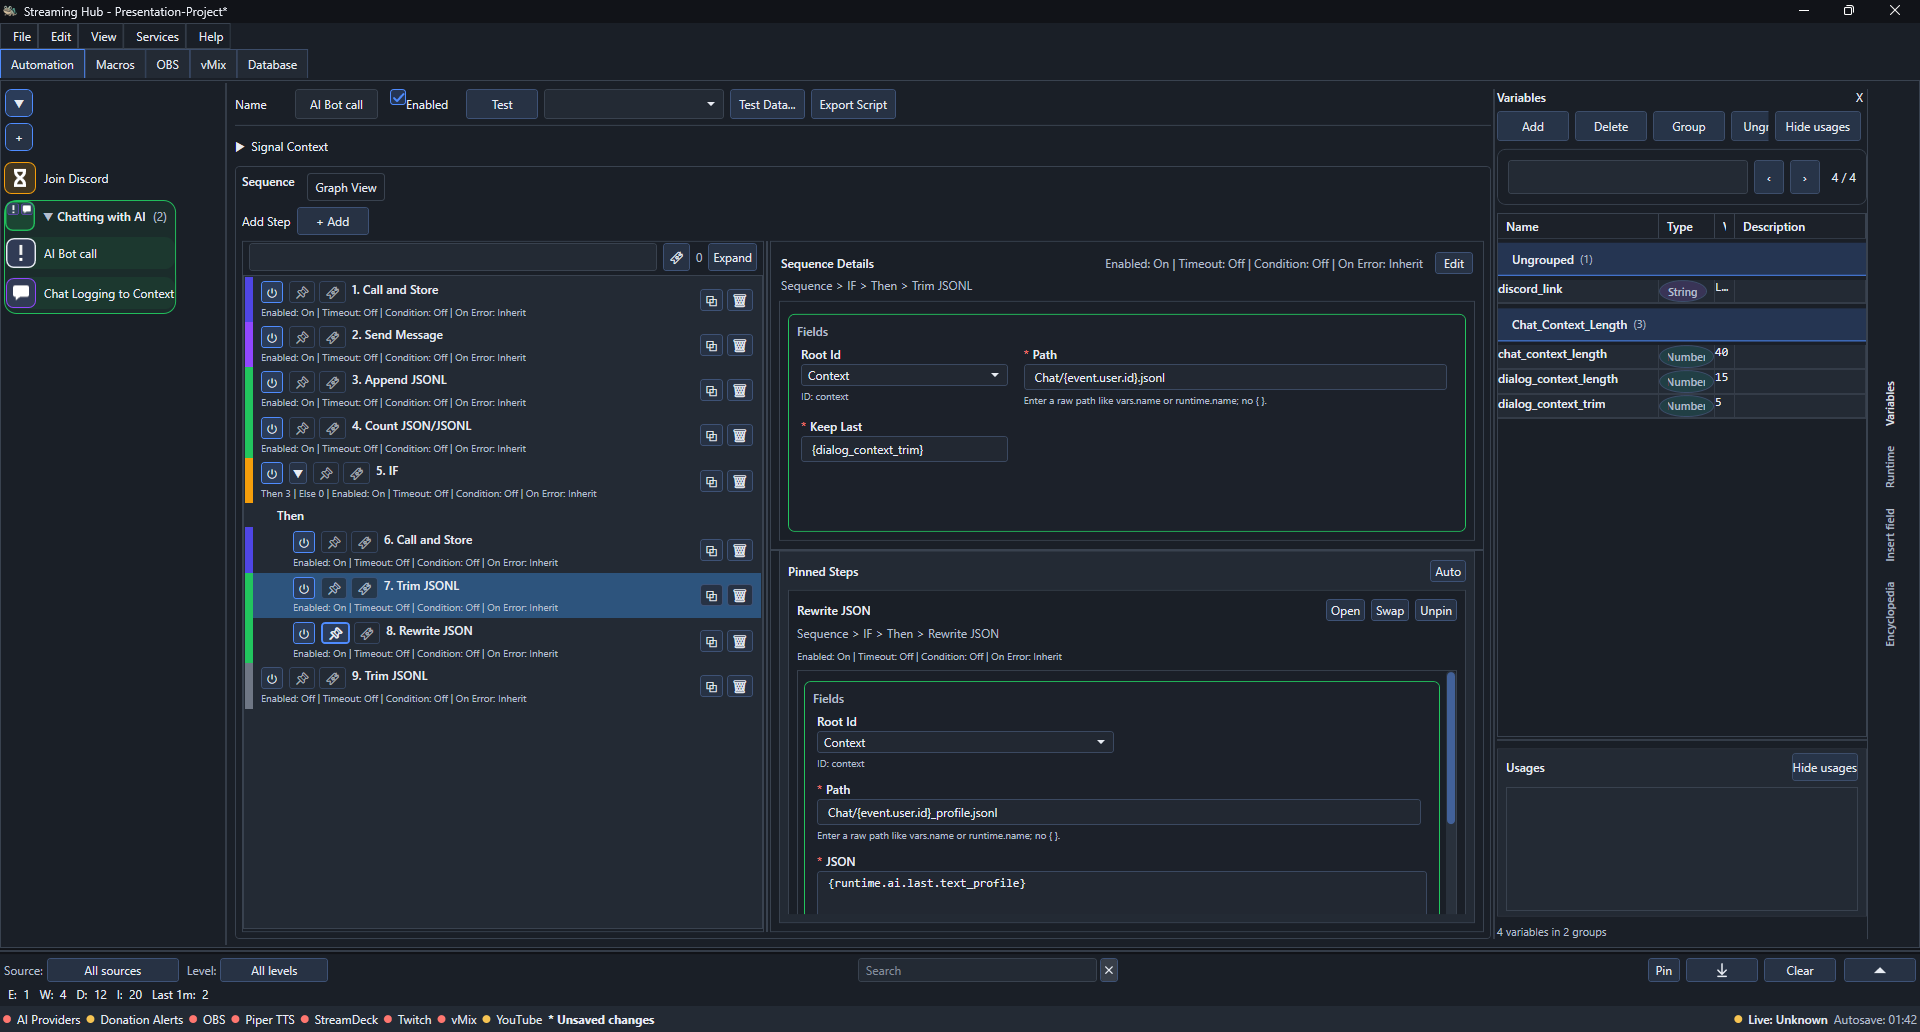Click the Export Script button
This screenshot has width=1920, height=1032.
pyautogui.click(x=853, y=104)
